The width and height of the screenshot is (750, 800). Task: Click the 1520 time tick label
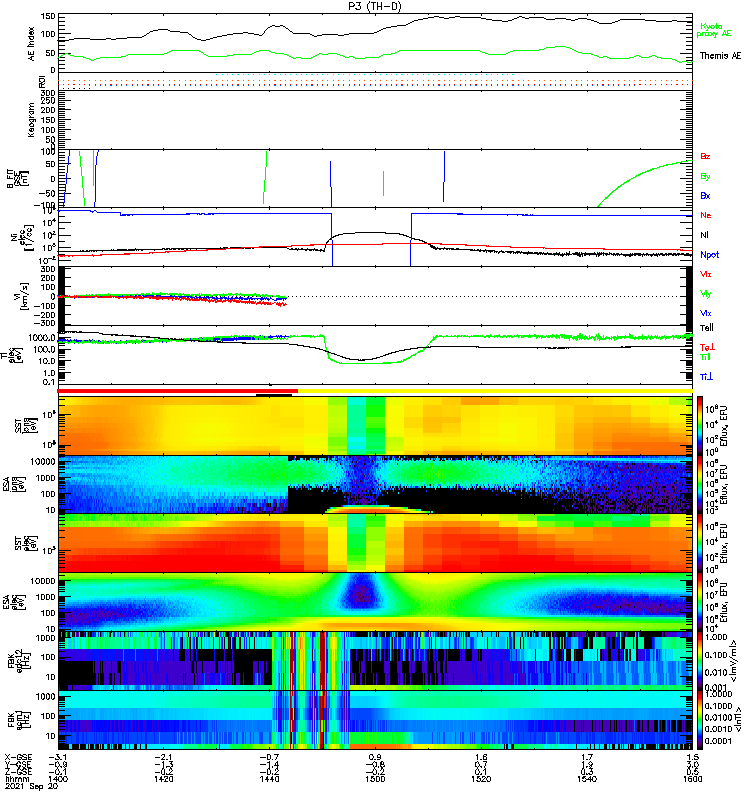[x=481, y=779]
